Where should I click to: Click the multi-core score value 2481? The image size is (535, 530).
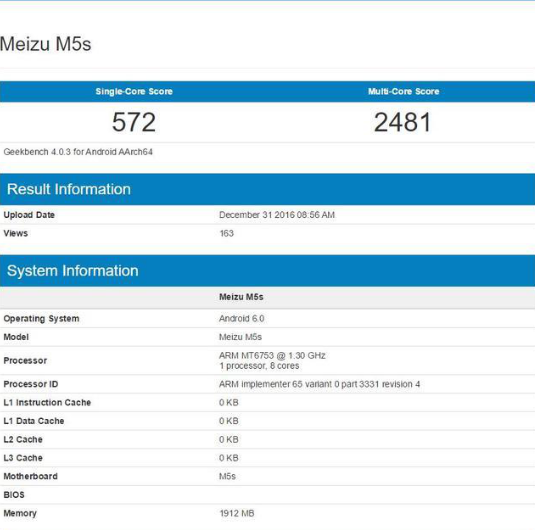click(403, 122)
